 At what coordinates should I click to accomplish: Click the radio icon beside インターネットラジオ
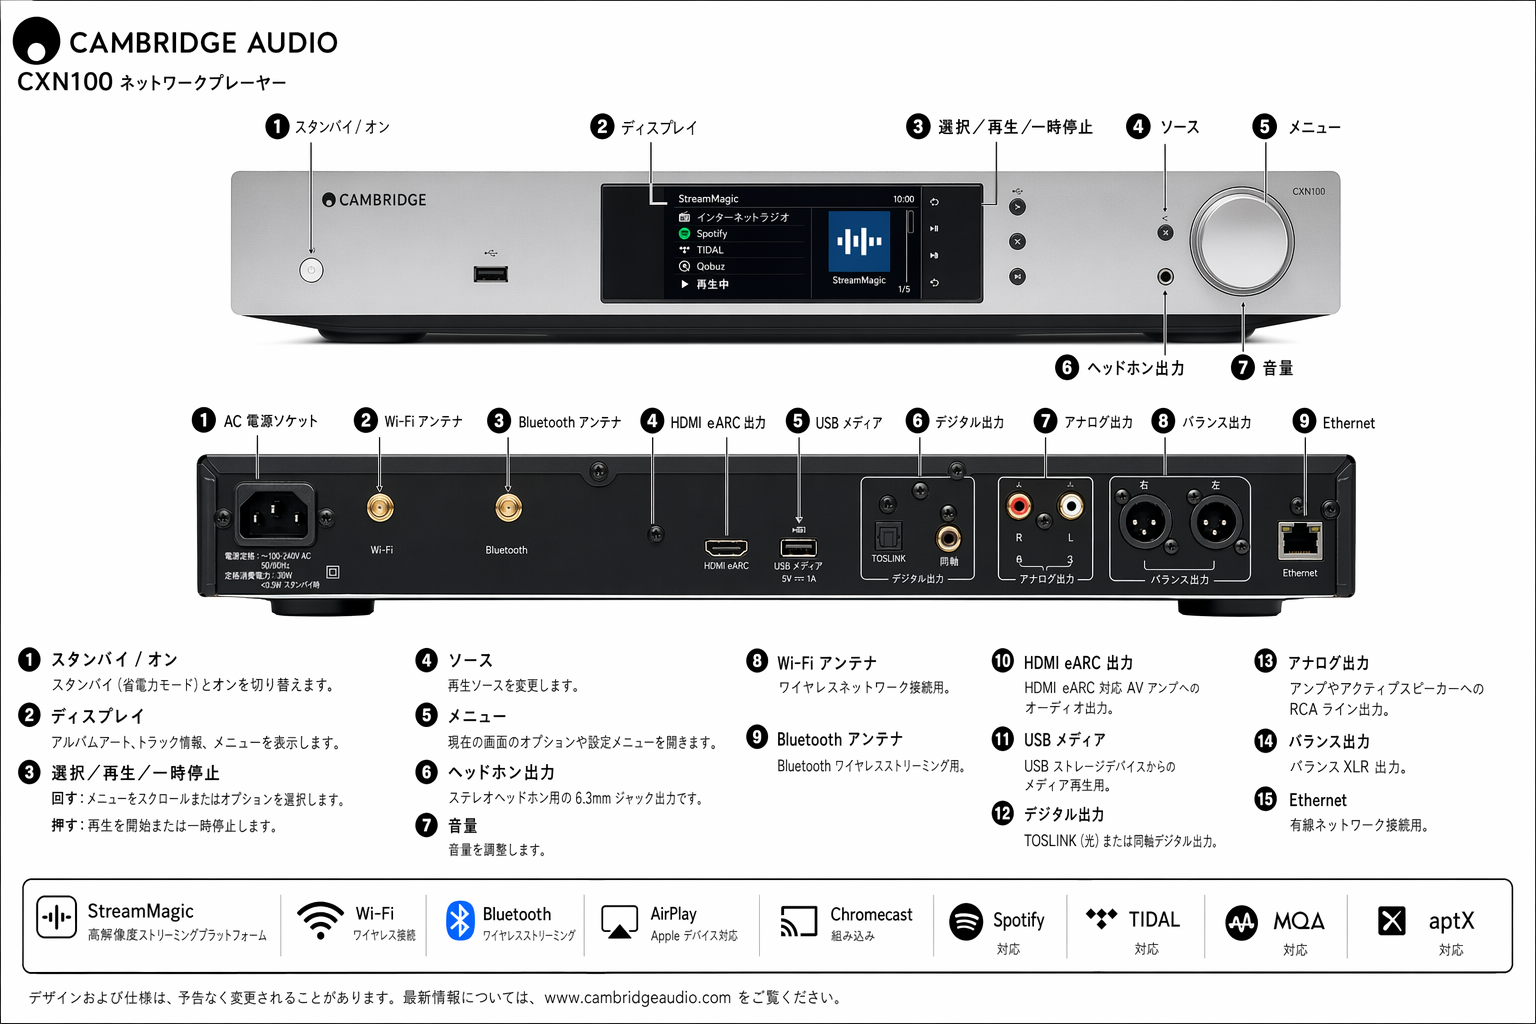(x=685, y=217)
